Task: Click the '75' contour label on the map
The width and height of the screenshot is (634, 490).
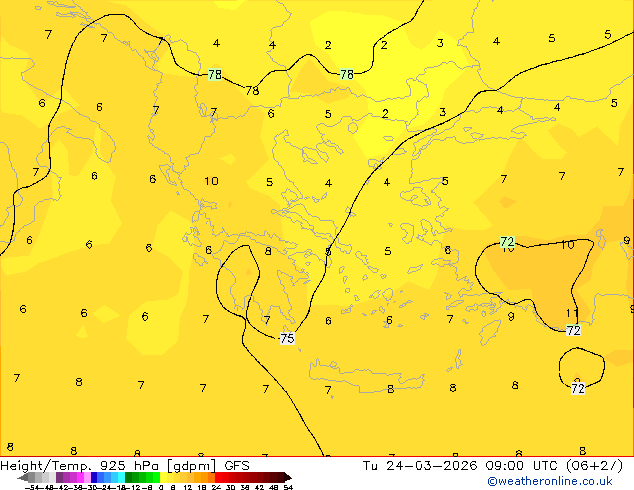Action: [287, 338]
